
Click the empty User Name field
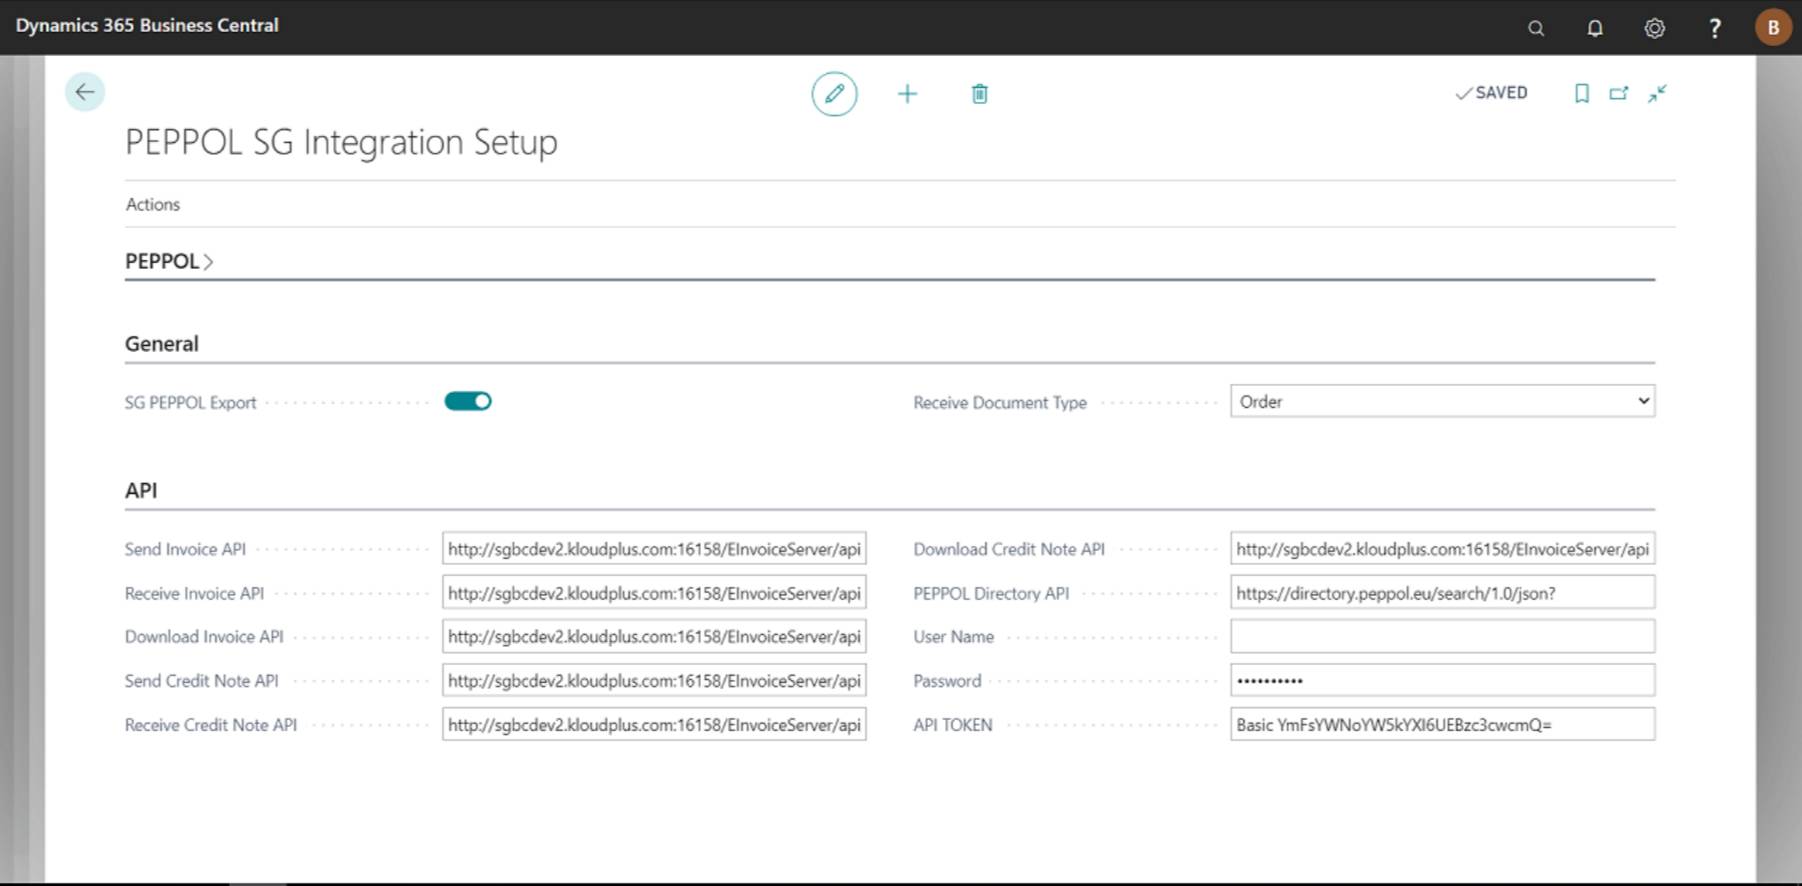tap(1442, 636)
